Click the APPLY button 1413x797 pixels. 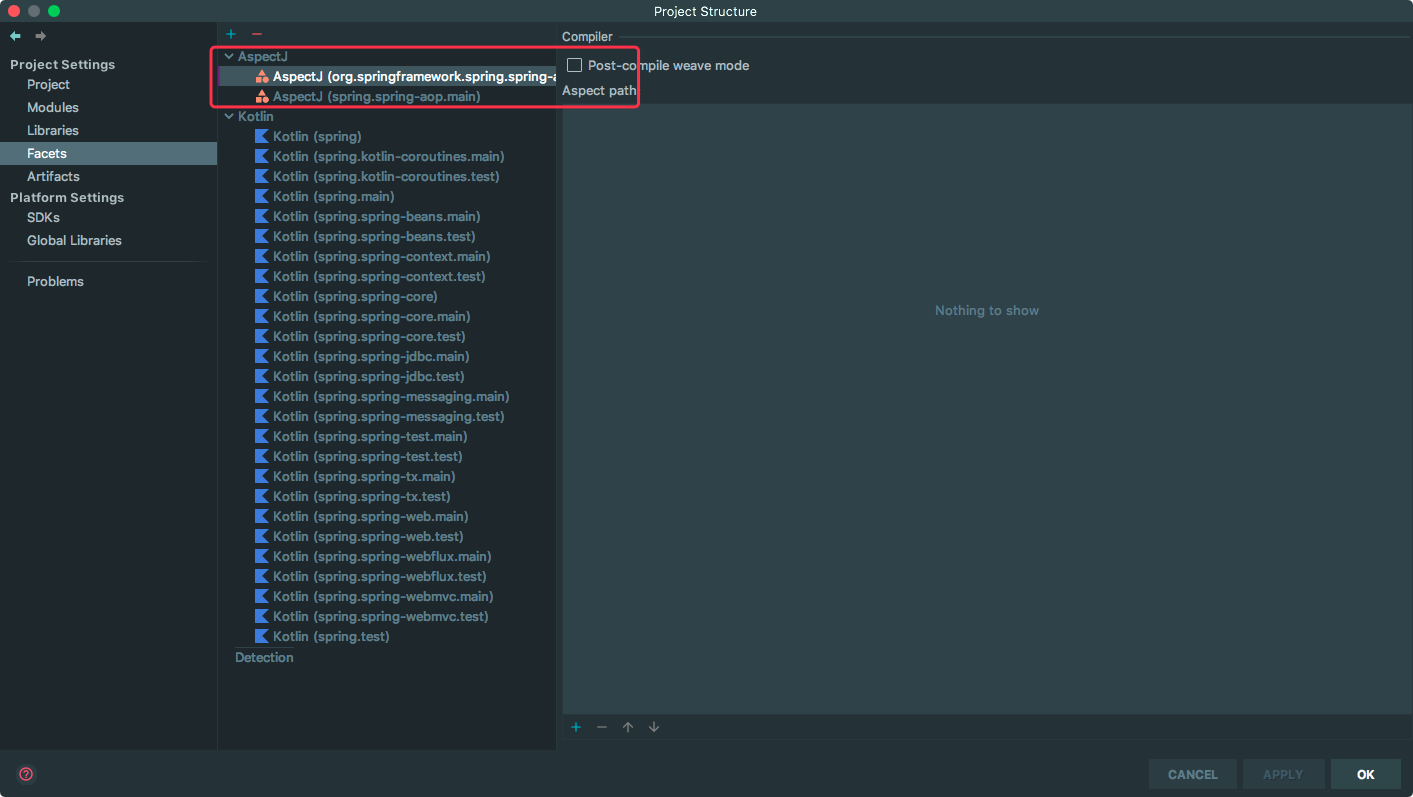[1283, 774]
